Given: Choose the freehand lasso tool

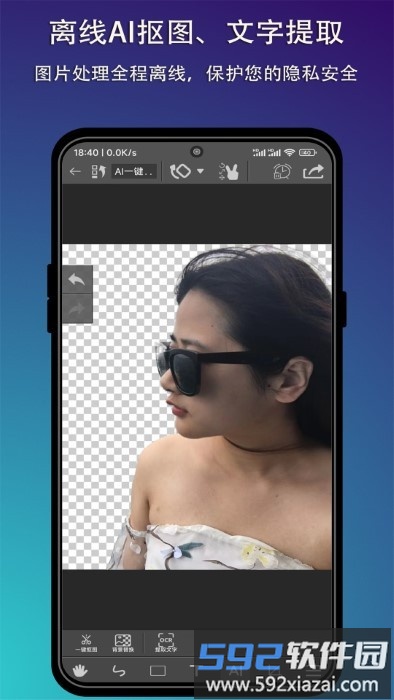Looking at the screenshot, I should (119, 671).
